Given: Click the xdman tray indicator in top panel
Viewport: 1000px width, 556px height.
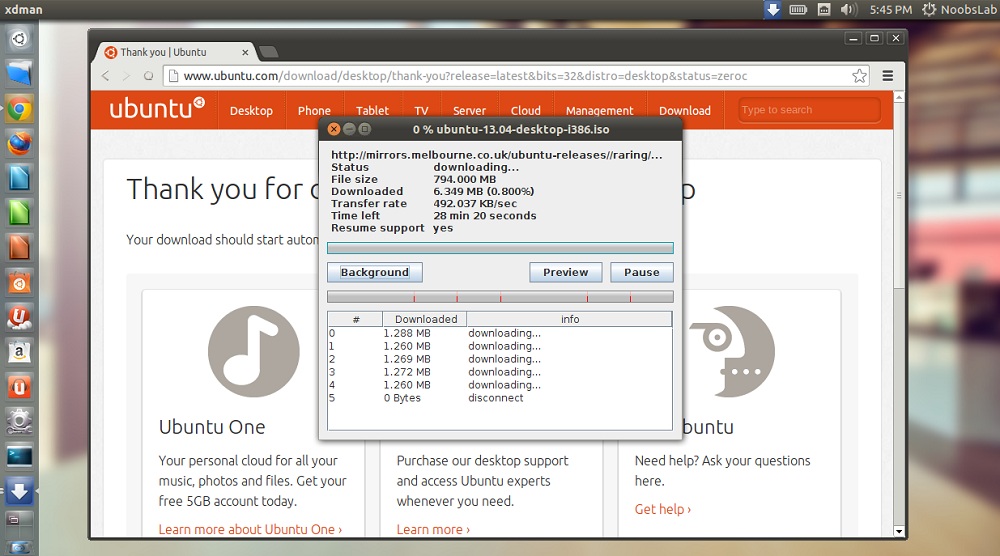Looking at the screenshot, I should click(772, 10).
